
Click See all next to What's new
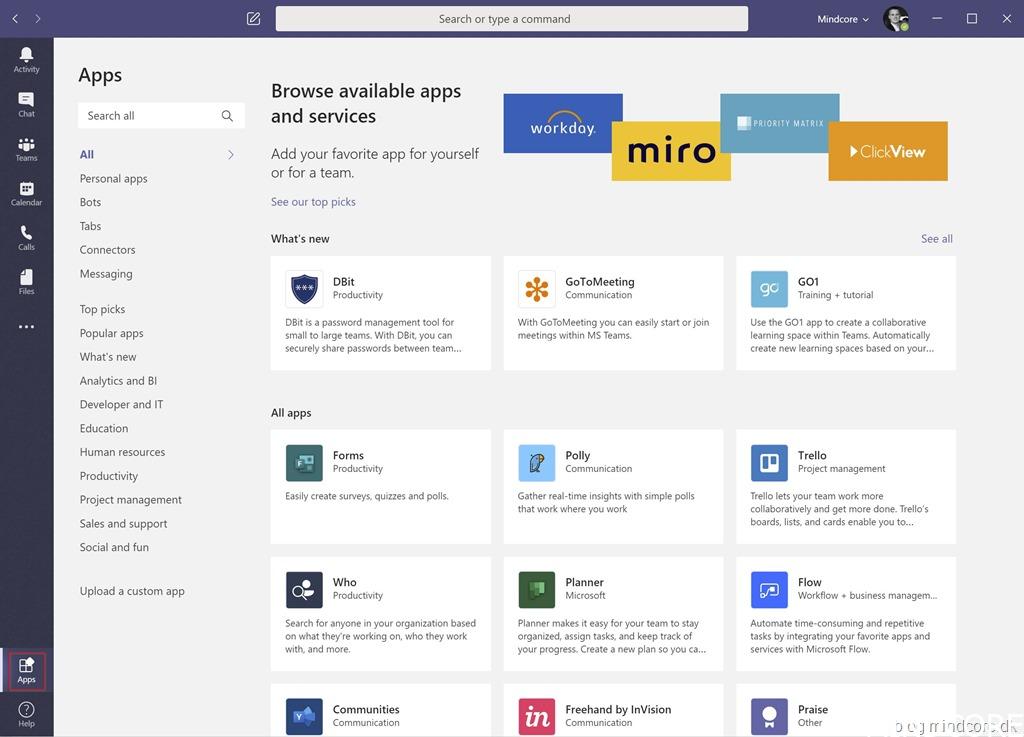click(936, 239)
